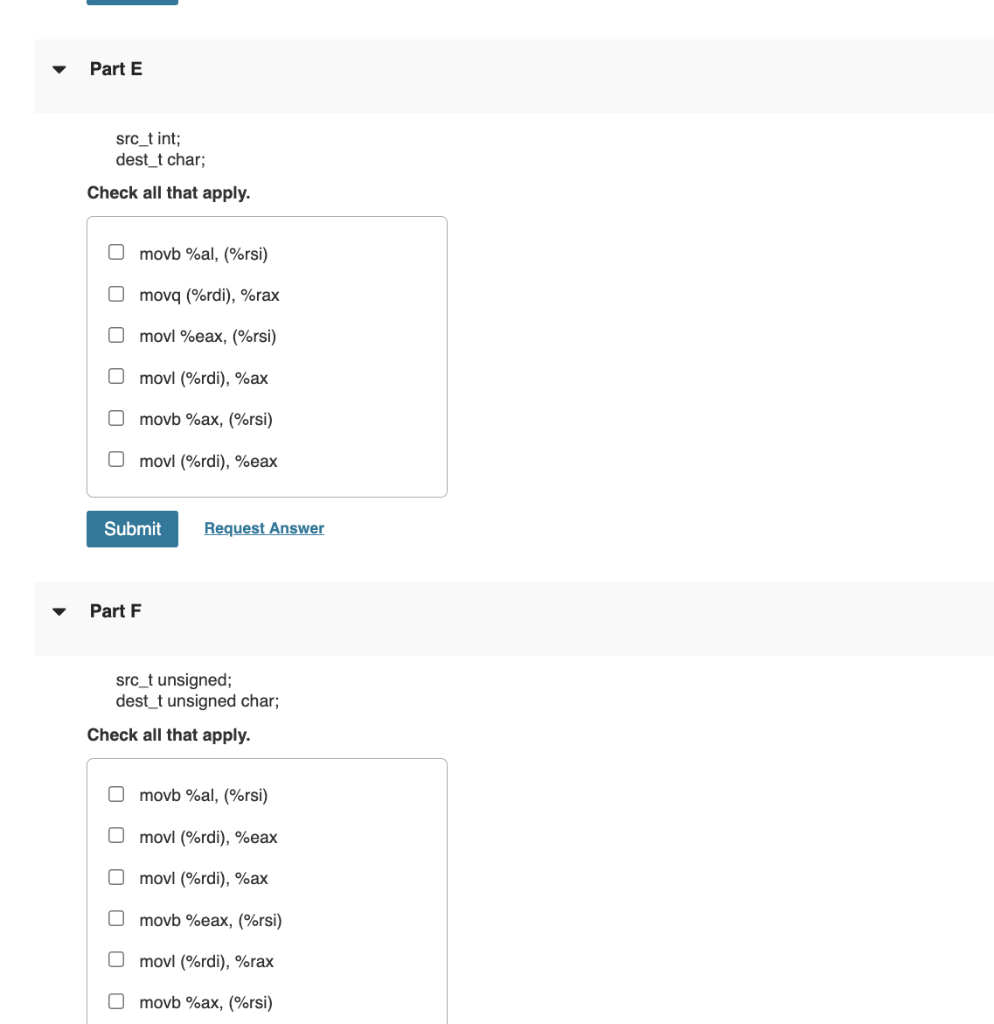The height and width of the screenshot is (1024, 994).
Task: Check movl (%rdi), %eax in Part E
Action: coord(116,459)
